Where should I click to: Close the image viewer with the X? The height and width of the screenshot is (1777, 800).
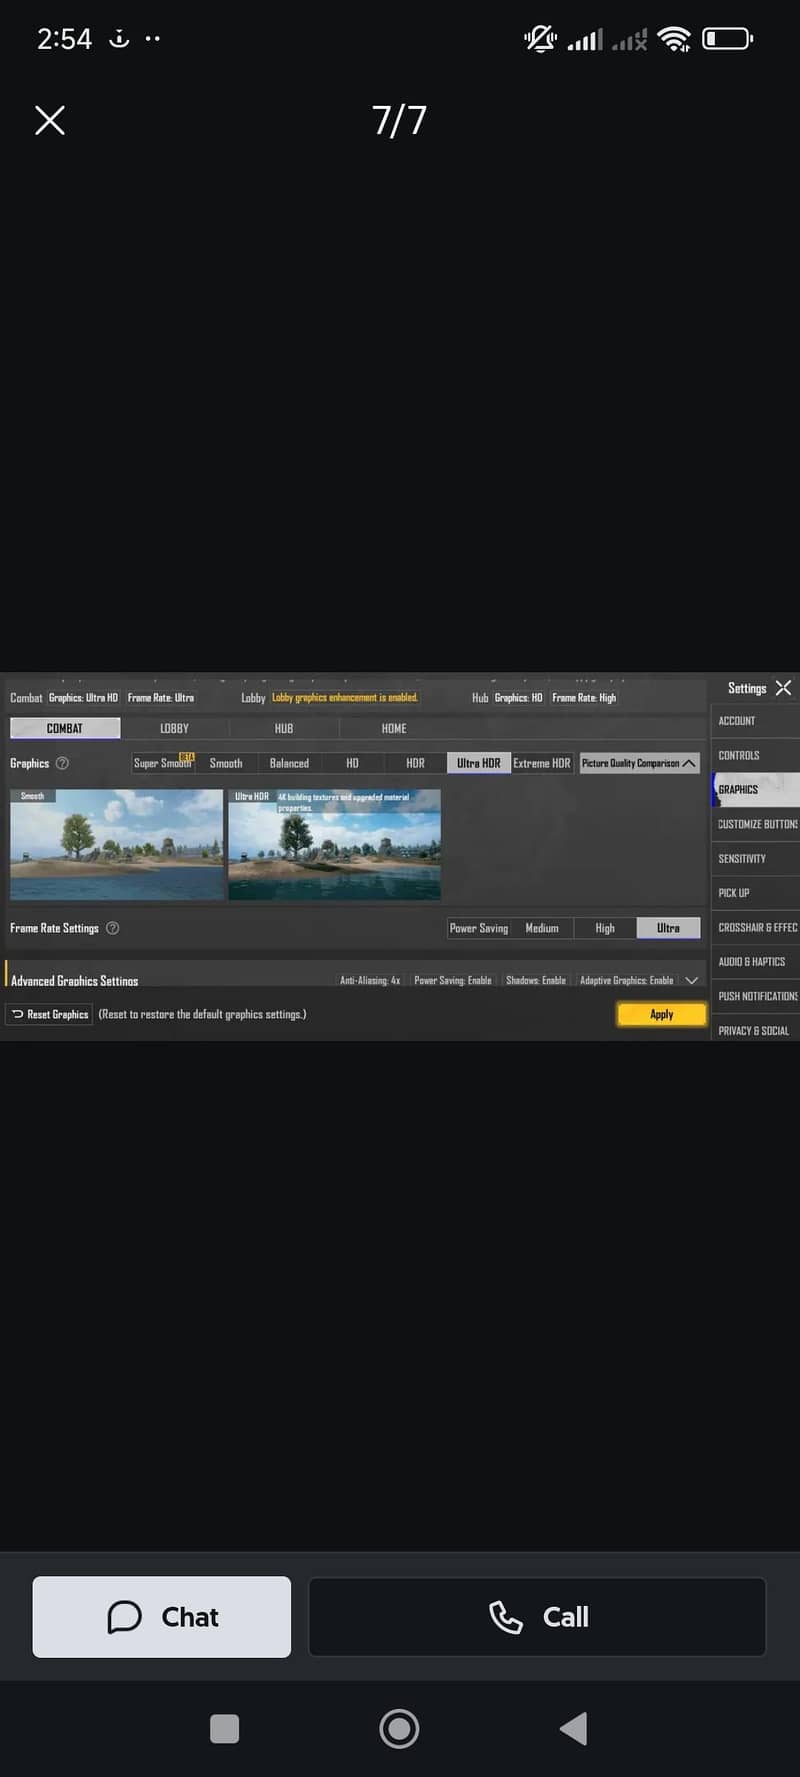[x=50, y=120]
